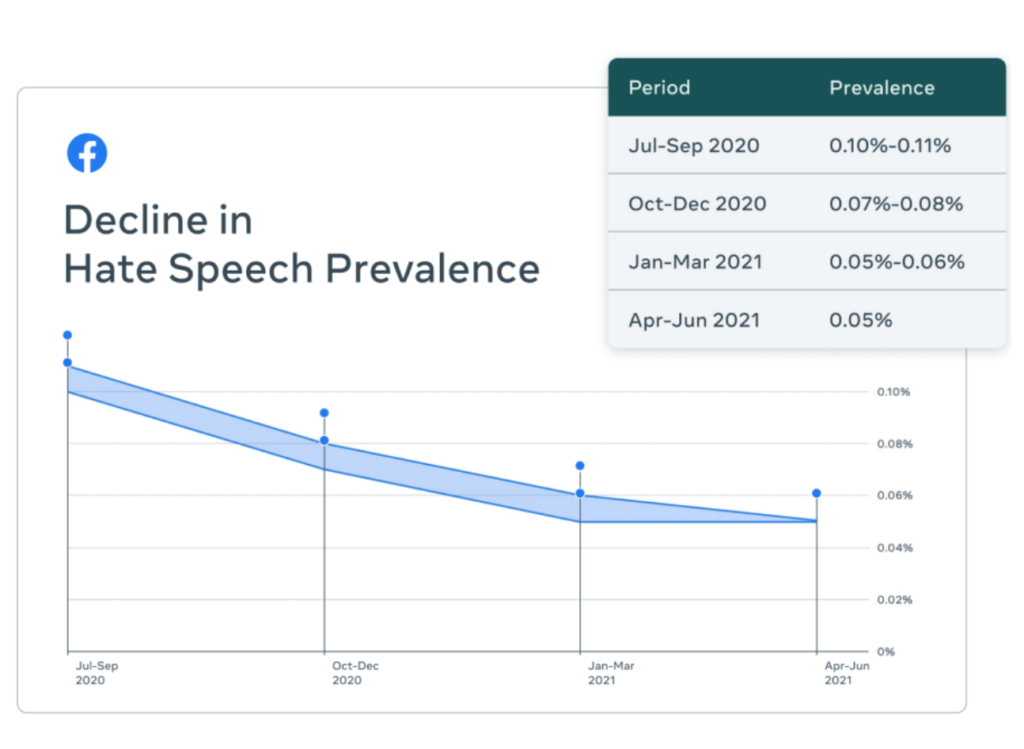This screenshot has height=749, width=1024.
Task: Click the Jul-Sep 2020 table row label
Action: pyautogui.click(x=693, y=146)
